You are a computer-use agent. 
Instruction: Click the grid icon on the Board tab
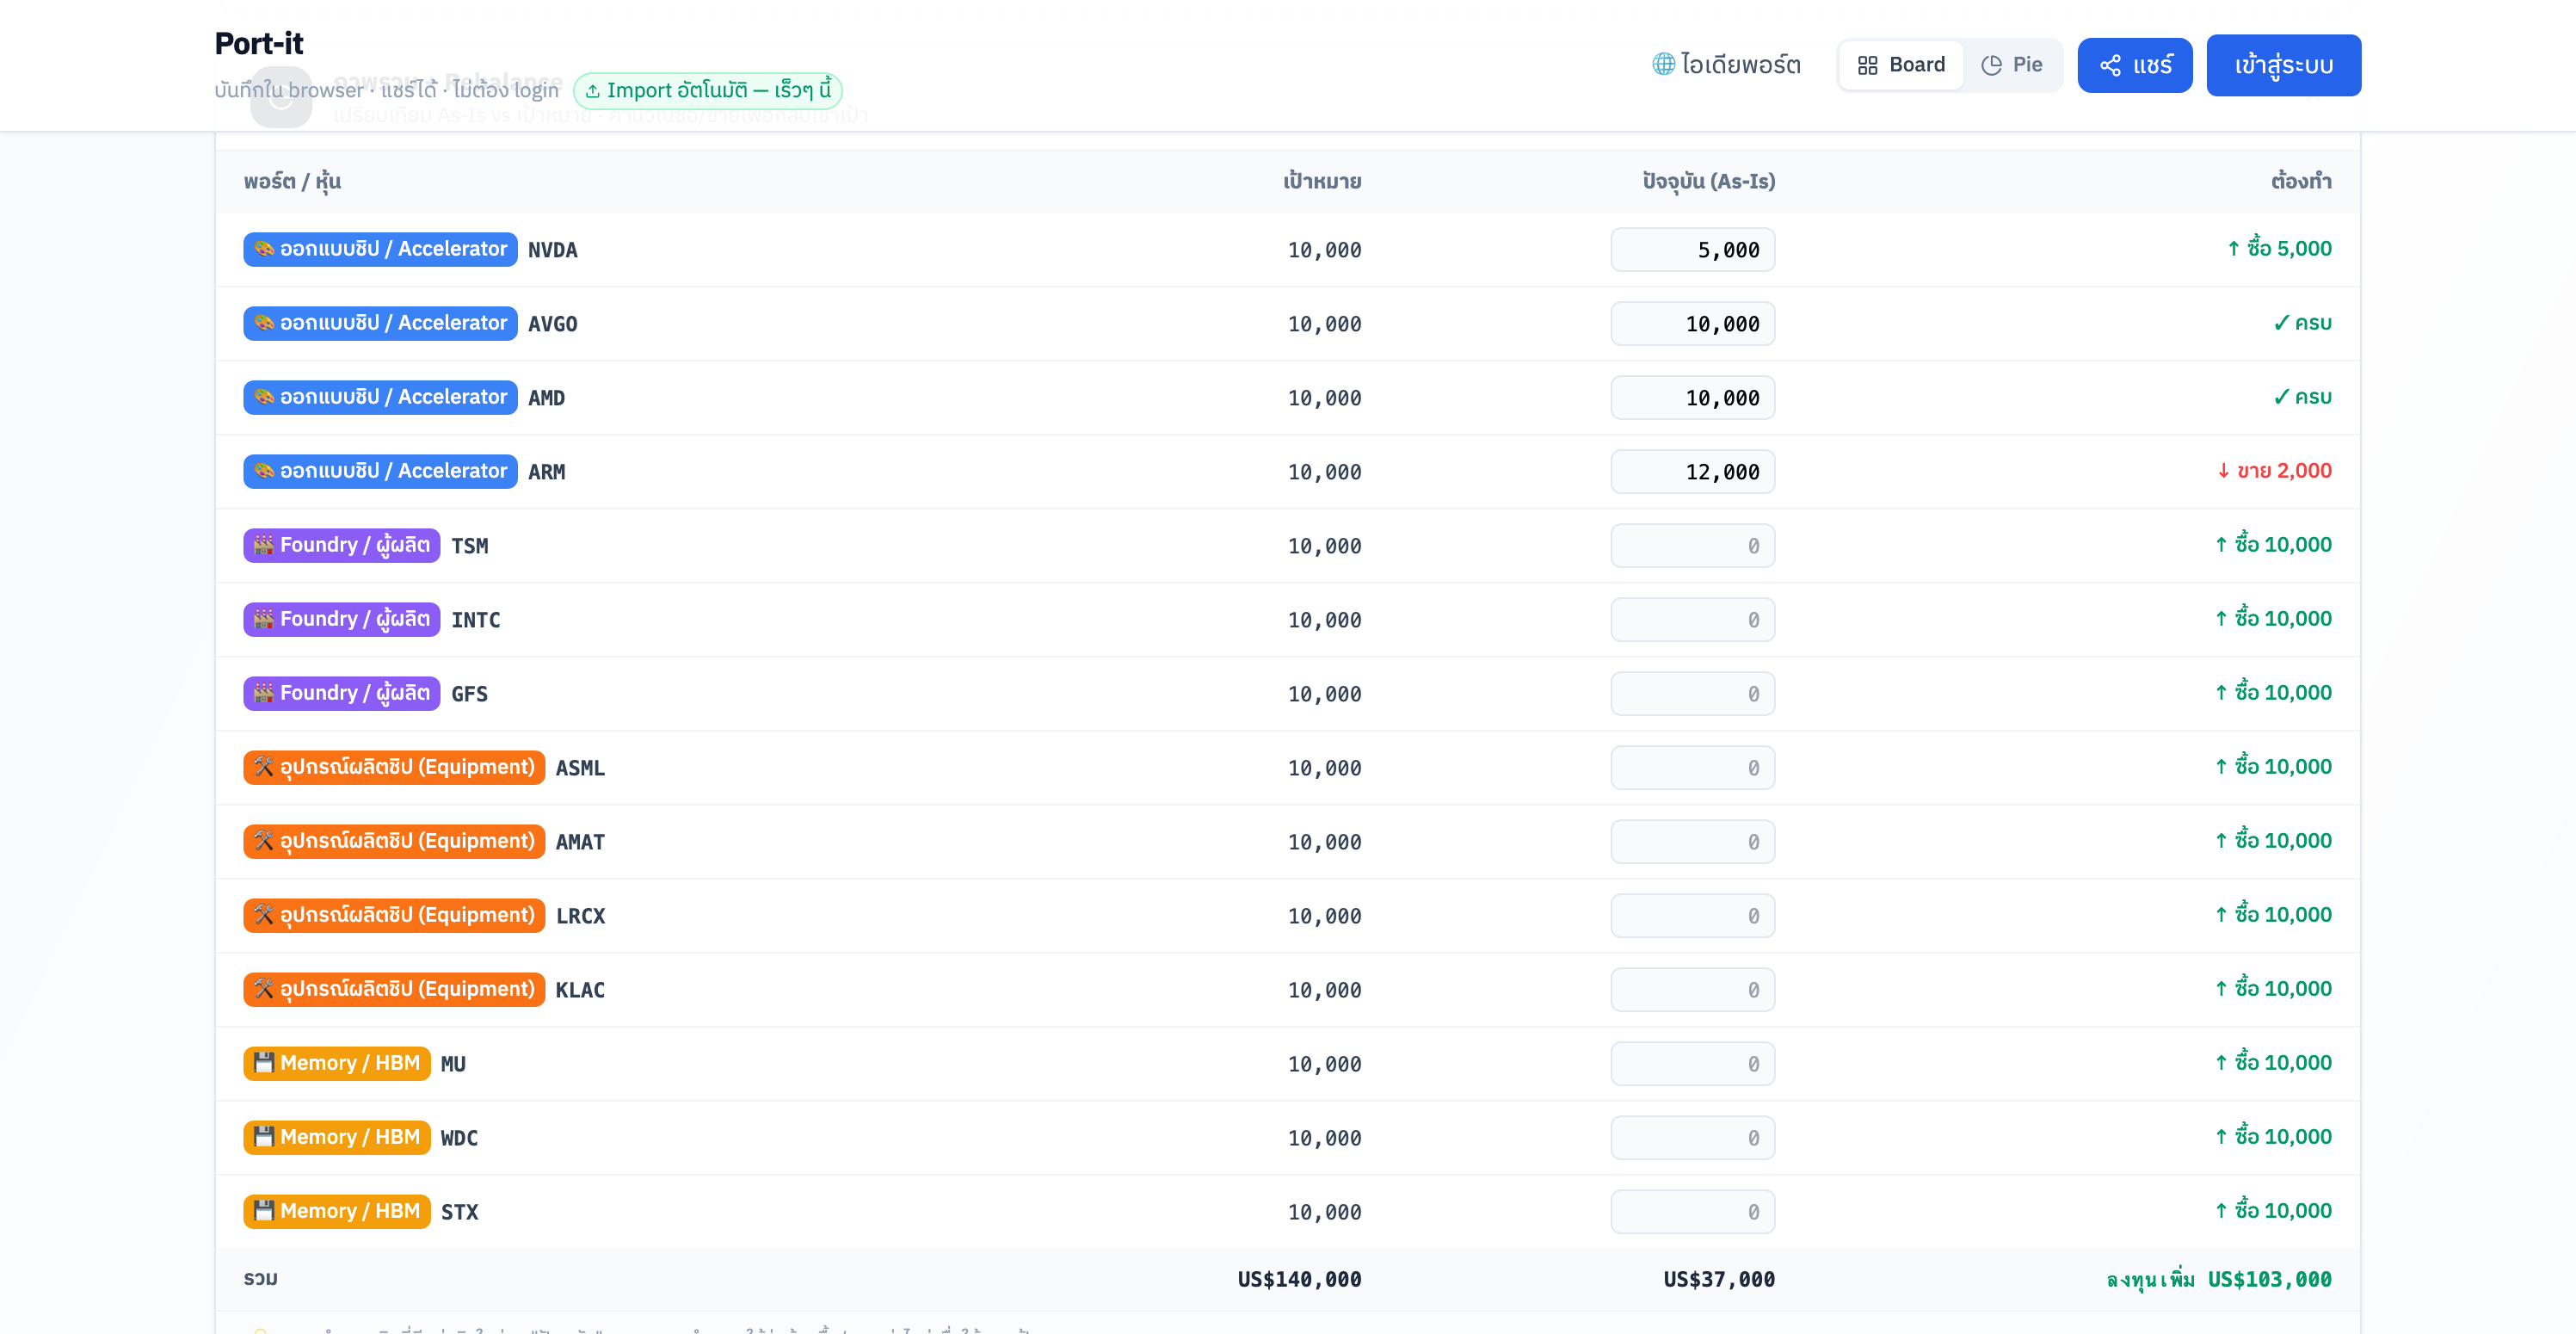click(1867, 65)
